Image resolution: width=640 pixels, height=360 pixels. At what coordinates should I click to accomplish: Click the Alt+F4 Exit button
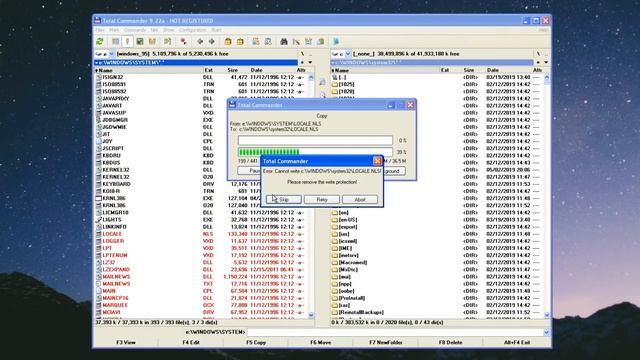(517, 342)
